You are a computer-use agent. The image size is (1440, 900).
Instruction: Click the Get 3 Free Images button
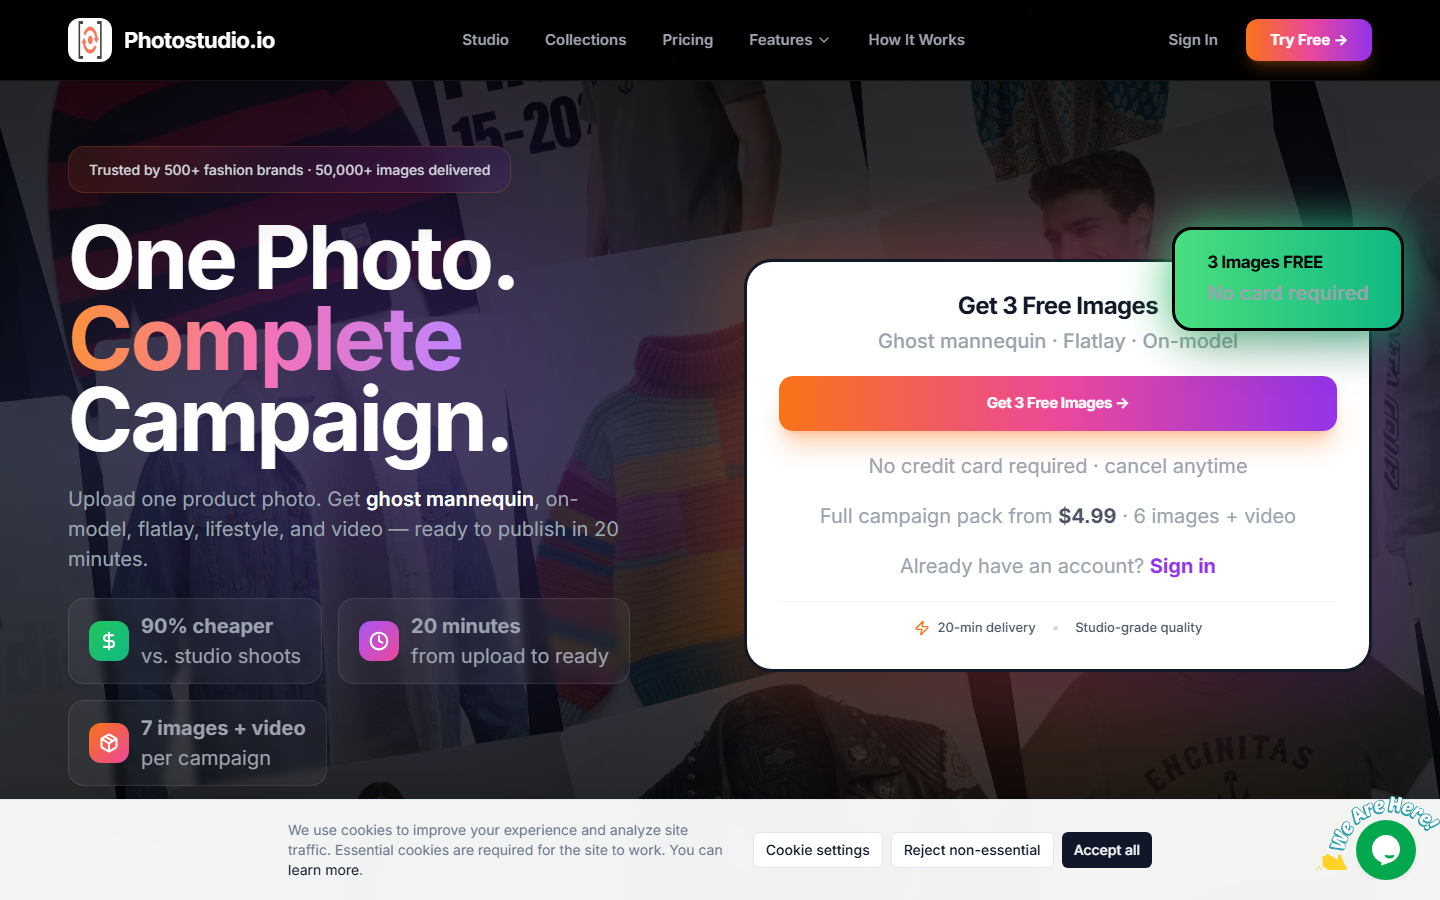click(x=1058, y=403)
